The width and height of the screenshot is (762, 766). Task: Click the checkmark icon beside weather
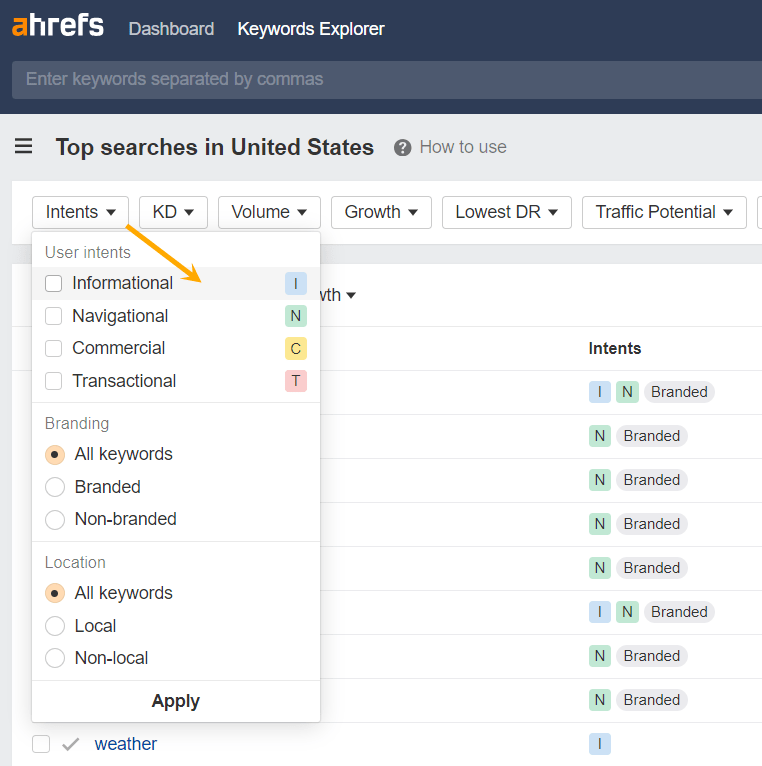[x=71, y=744]
